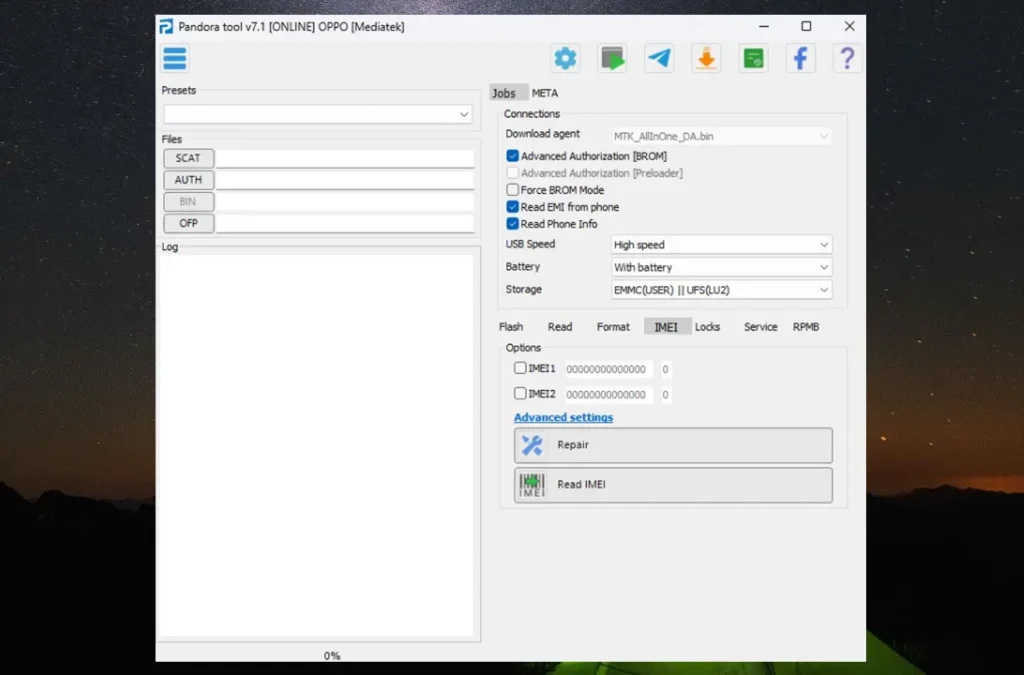Open the Advanced settings link
Image resolution: width=1024 pixels, height=675 pixels.
564,417
